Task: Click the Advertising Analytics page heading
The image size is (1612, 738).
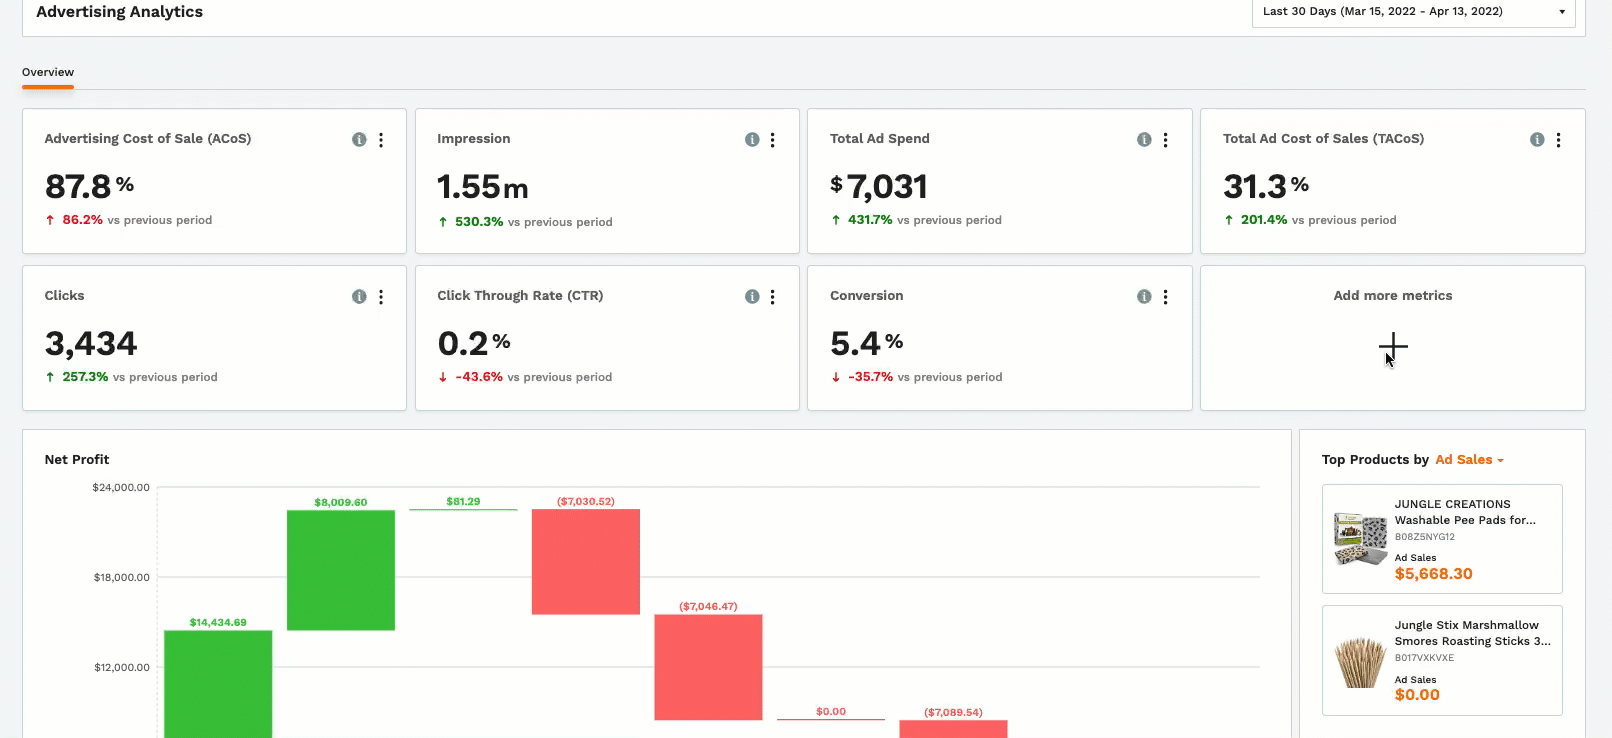Action: pyautogui.click(x=119, y=12)
